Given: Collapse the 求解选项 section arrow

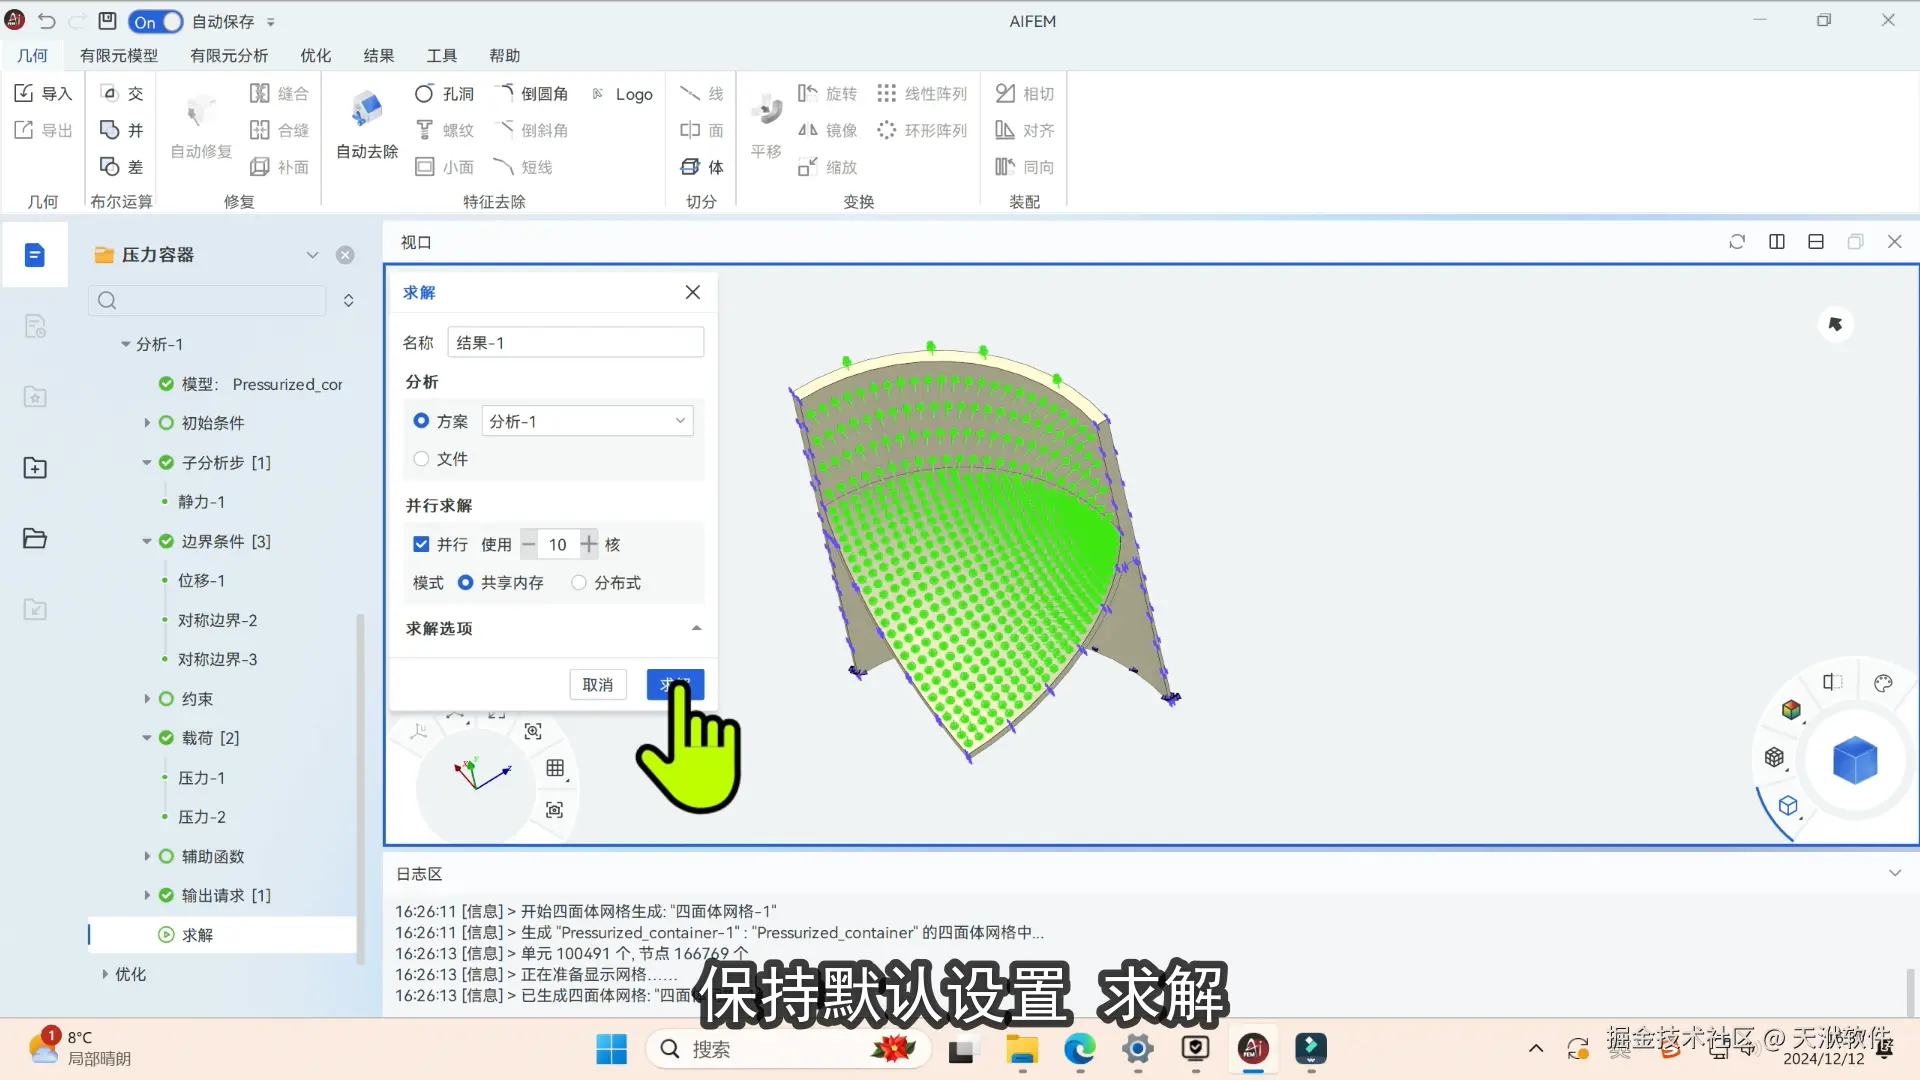Looking at the screenshot, I should 696,628.
